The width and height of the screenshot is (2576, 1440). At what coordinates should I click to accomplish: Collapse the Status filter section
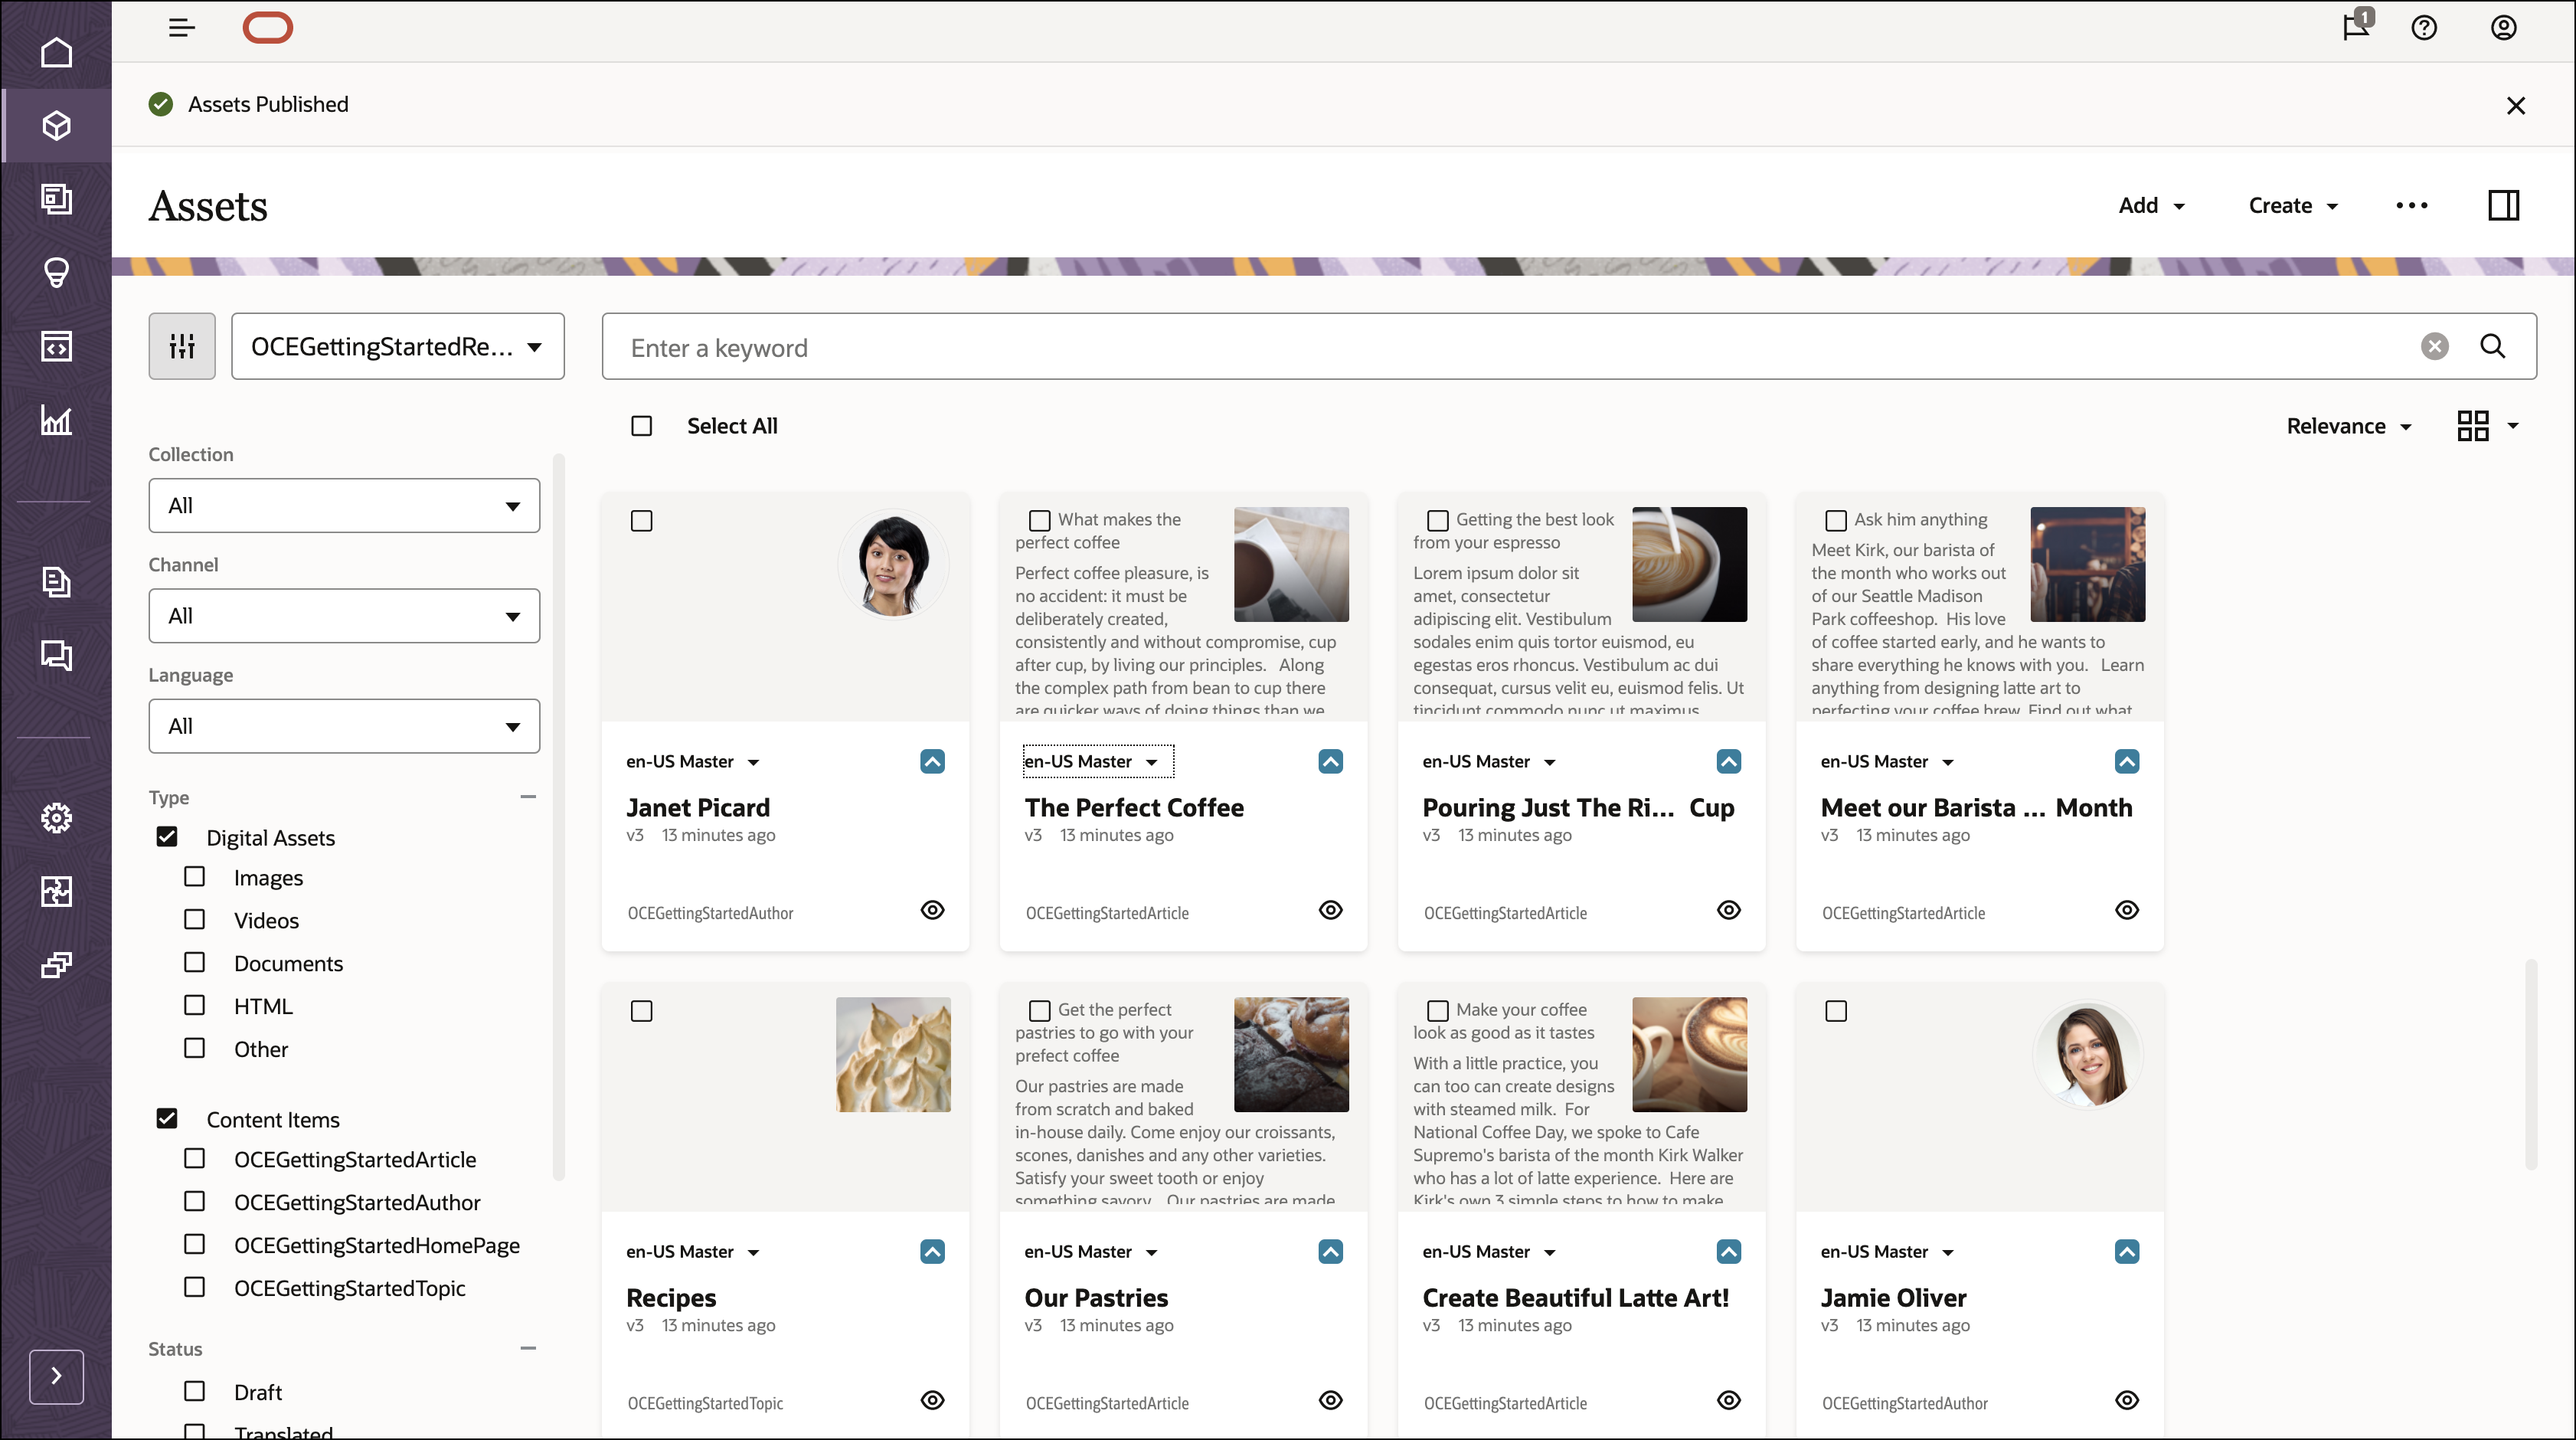click(529, 1348)
